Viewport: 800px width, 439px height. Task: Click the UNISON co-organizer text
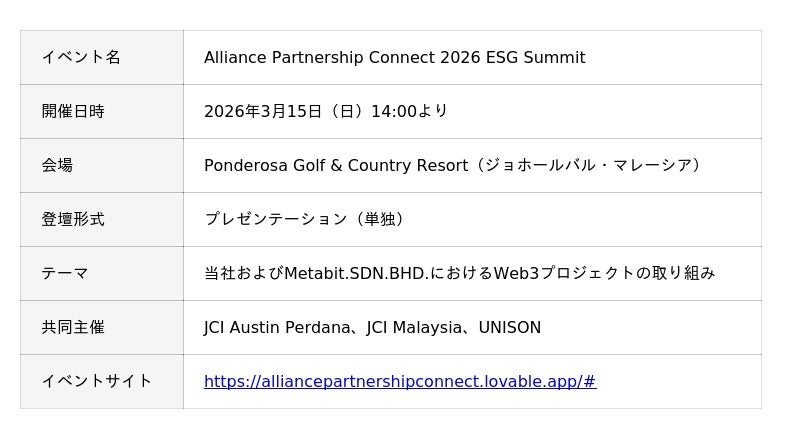[x=509, y=327]
